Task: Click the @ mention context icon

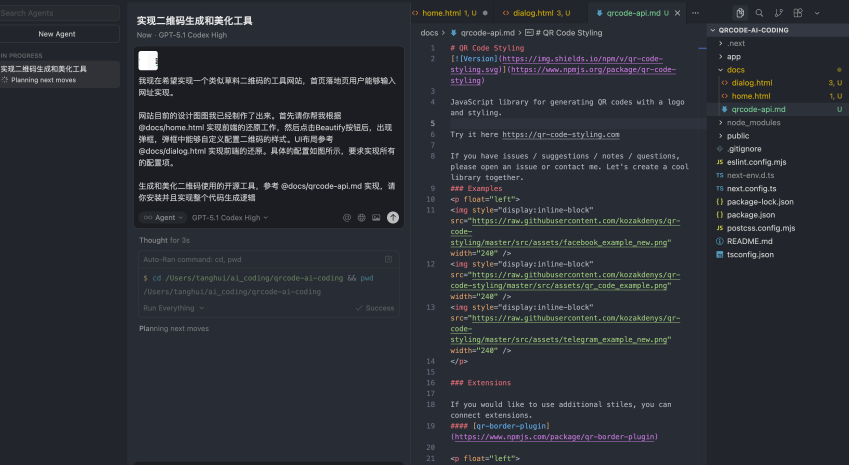Action: click(347, 217)
